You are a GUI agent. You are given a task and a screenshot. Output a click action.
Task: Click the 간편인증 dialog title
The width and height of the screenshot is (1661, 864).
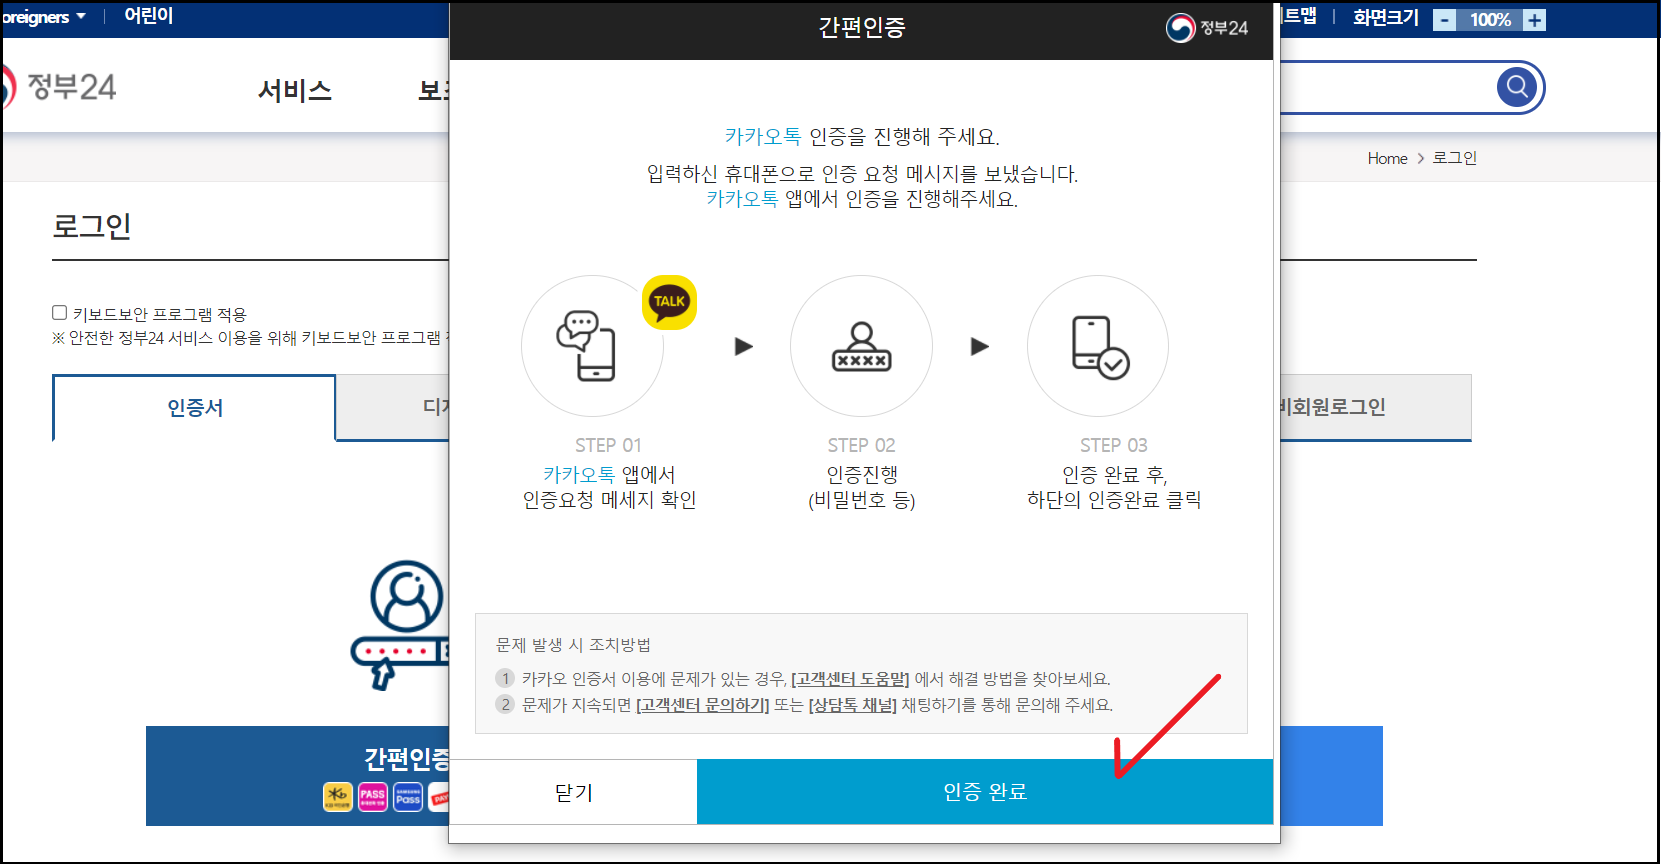pyautogui.click(x=861, y=28)
